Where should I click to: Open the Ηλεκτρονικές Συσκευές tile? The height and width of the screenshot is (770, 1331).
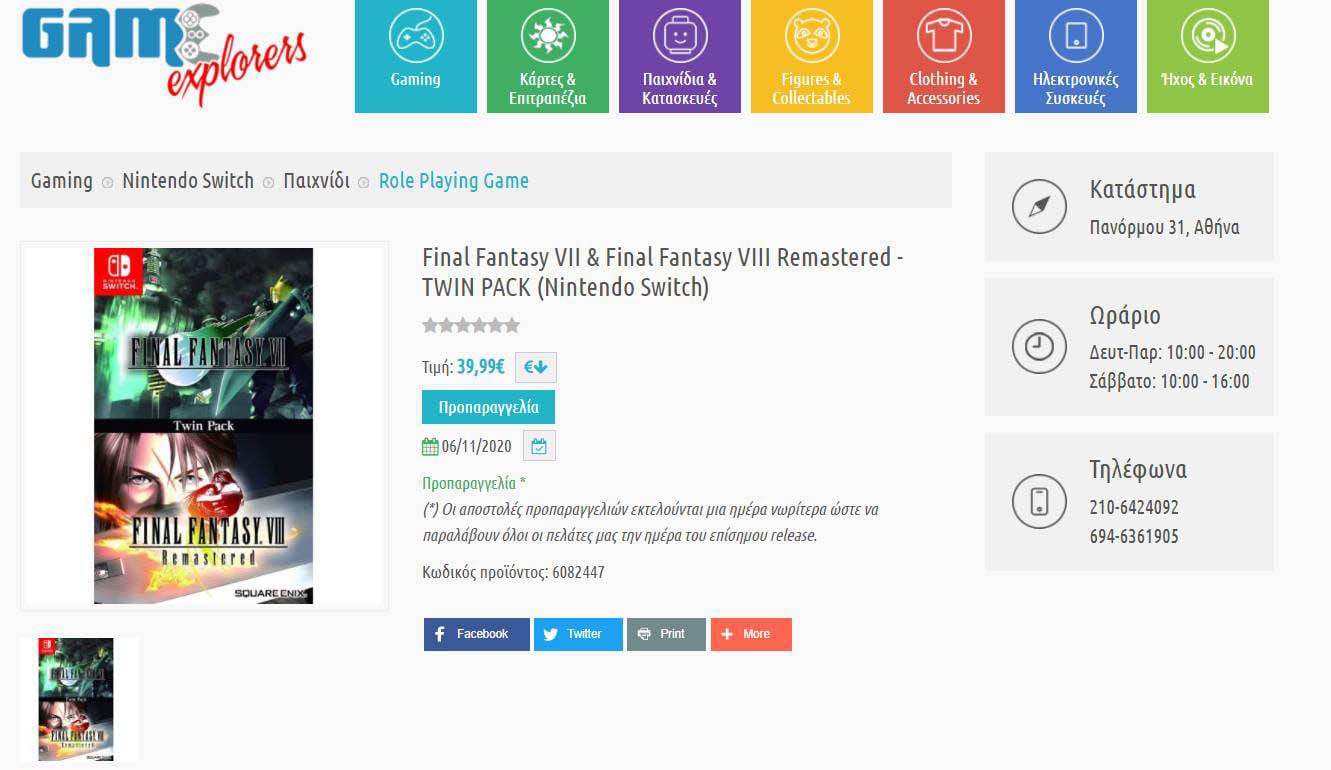click(x=1076, y=56)
